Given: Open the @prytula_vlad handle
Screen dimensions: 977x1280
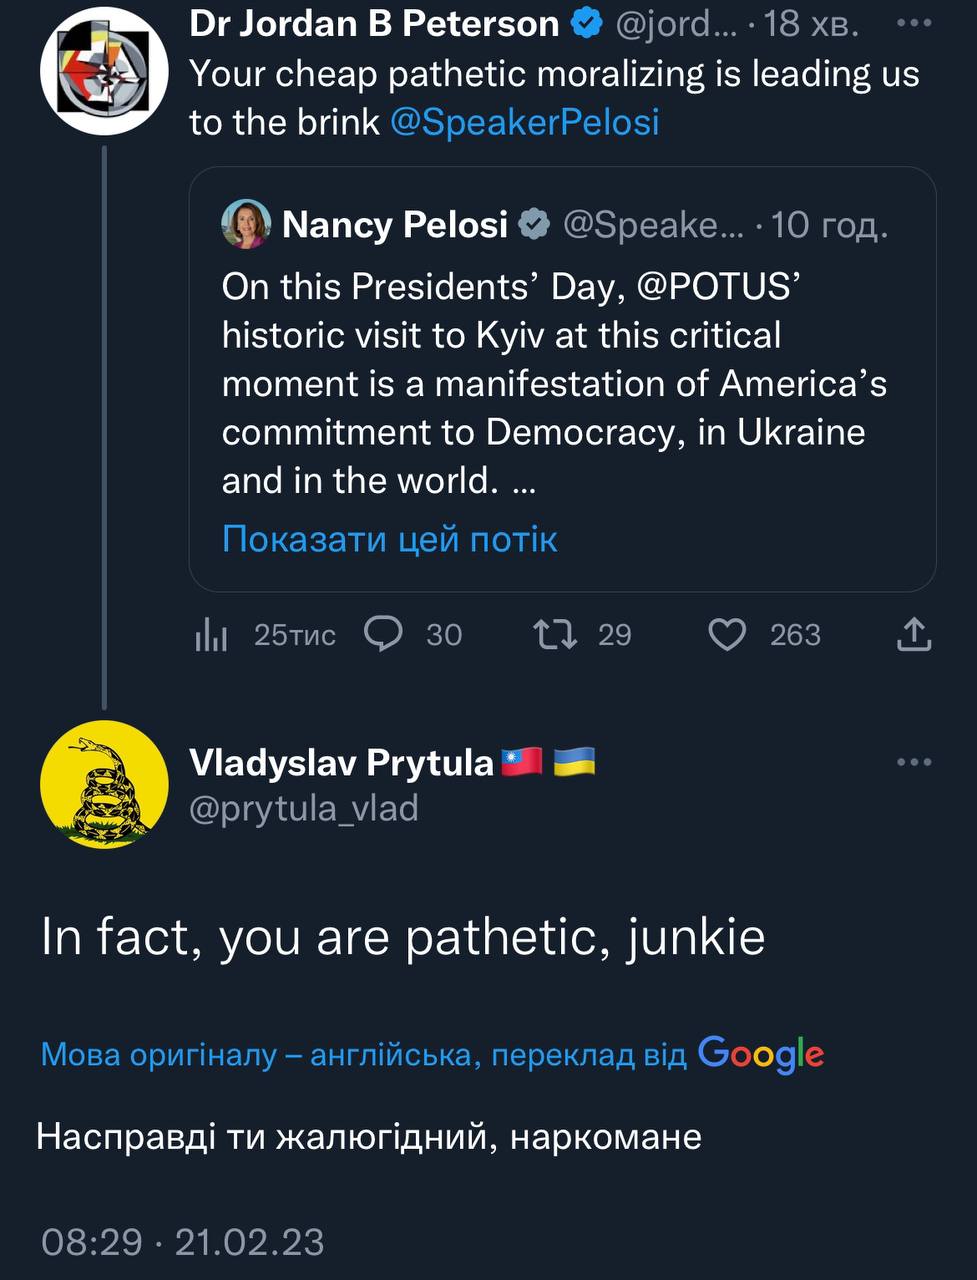Looking at the screenshot, I should [304, 808].
